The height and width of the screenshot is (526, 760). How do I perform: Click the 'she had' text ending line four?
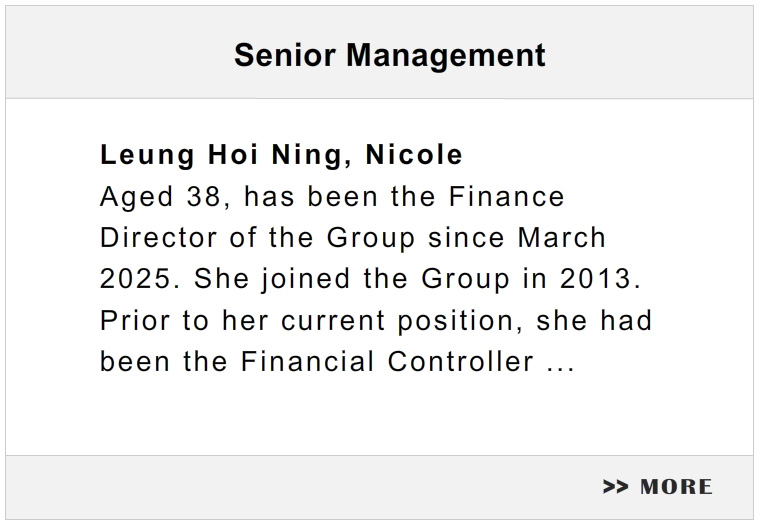click(x=594, y=320)
